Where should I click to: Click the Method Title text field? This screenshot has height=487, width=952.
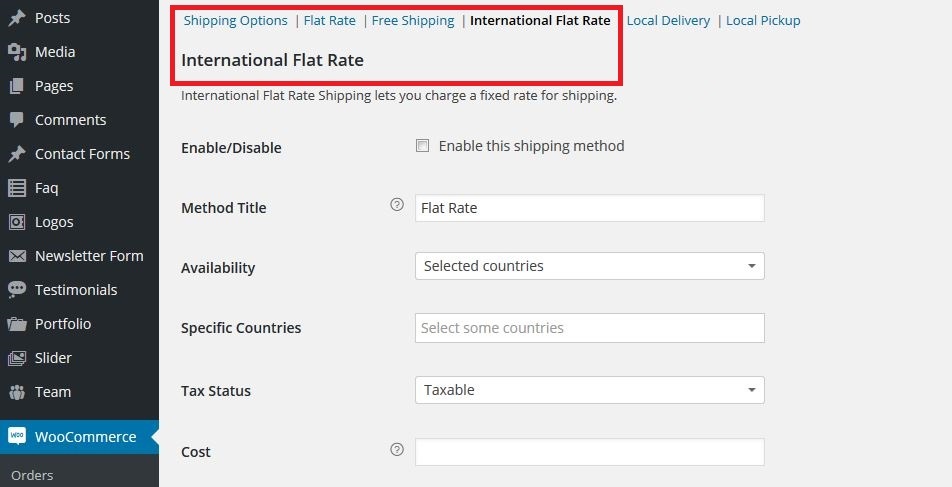point(590,208)
